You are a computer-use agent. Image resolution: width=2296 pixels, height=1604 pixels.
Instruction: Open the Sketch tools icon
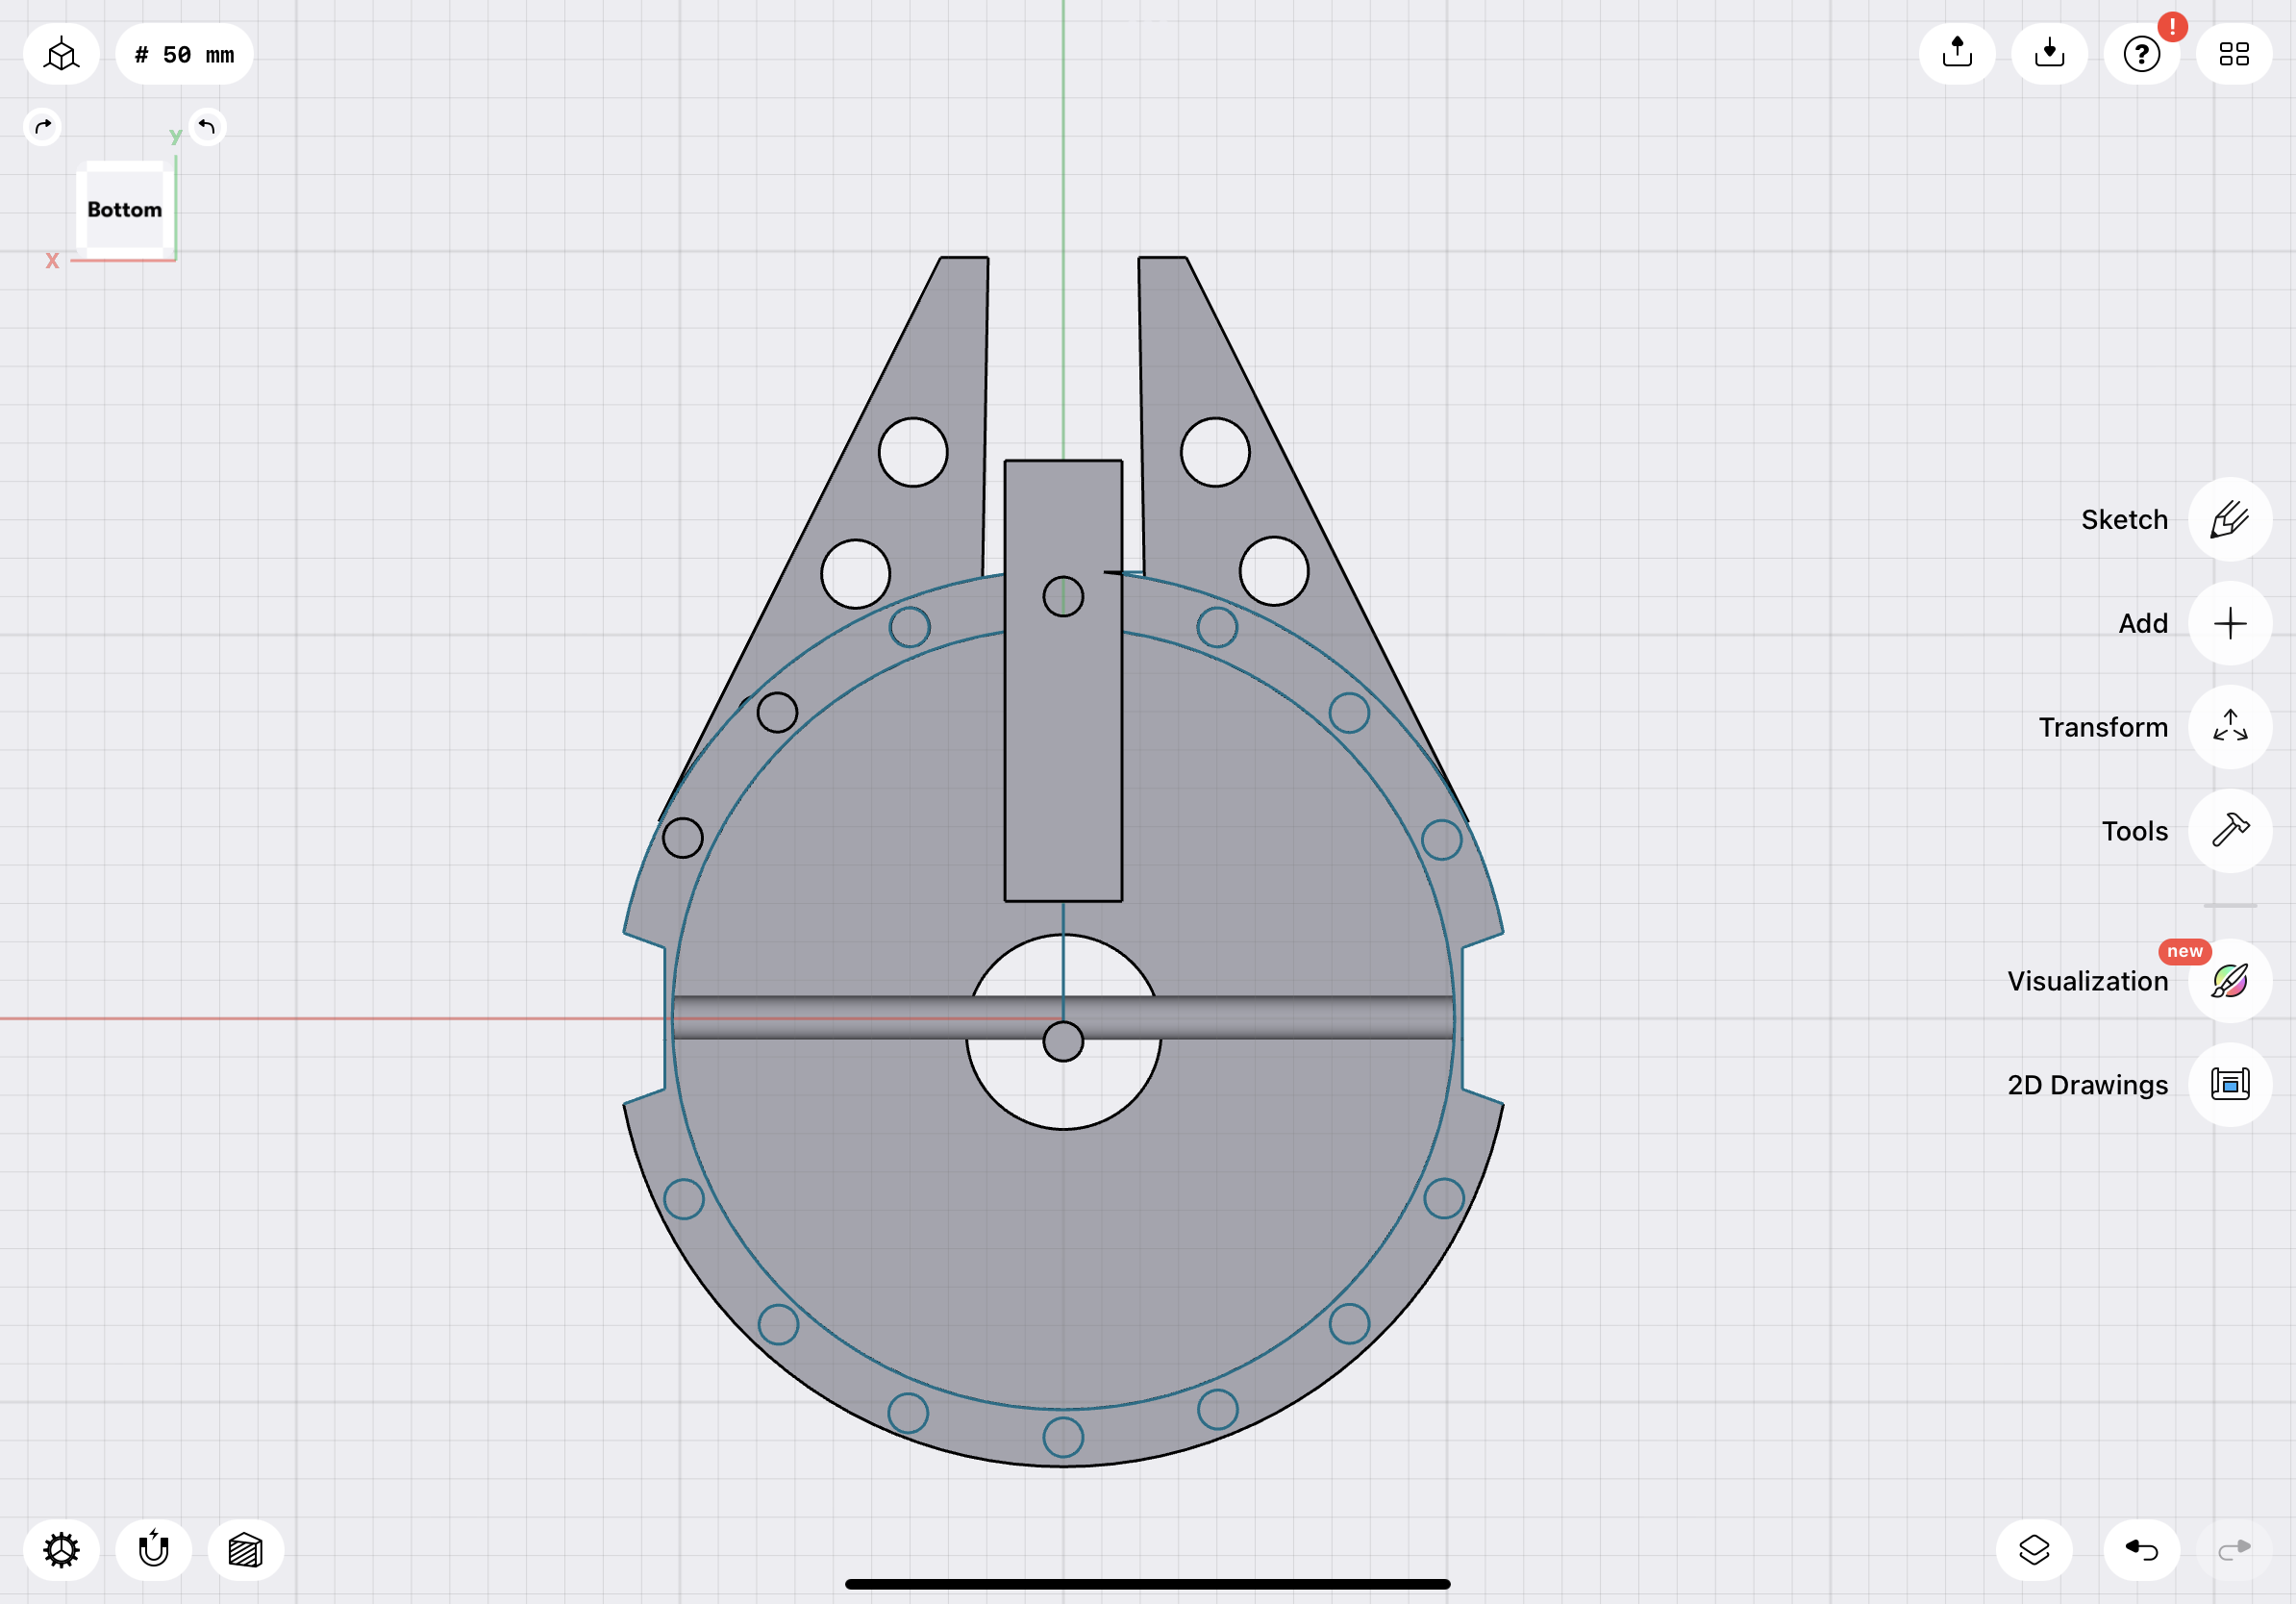point(2230,519)
